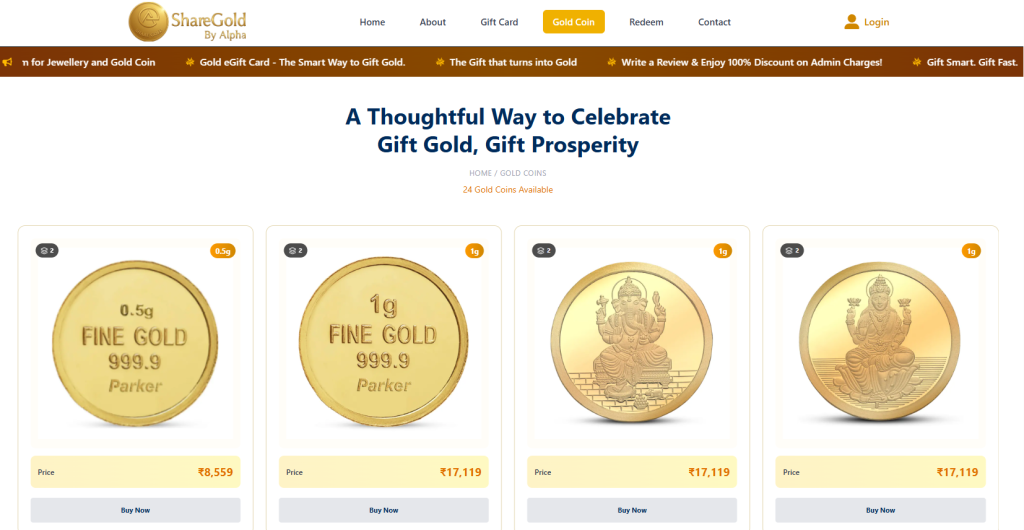Click weight badge on 1g Fine Gold card

pos(474,251)
